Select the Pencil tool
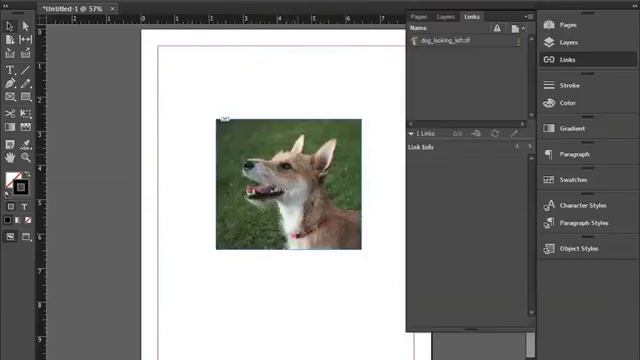640x360 pixels. (25, 84)
